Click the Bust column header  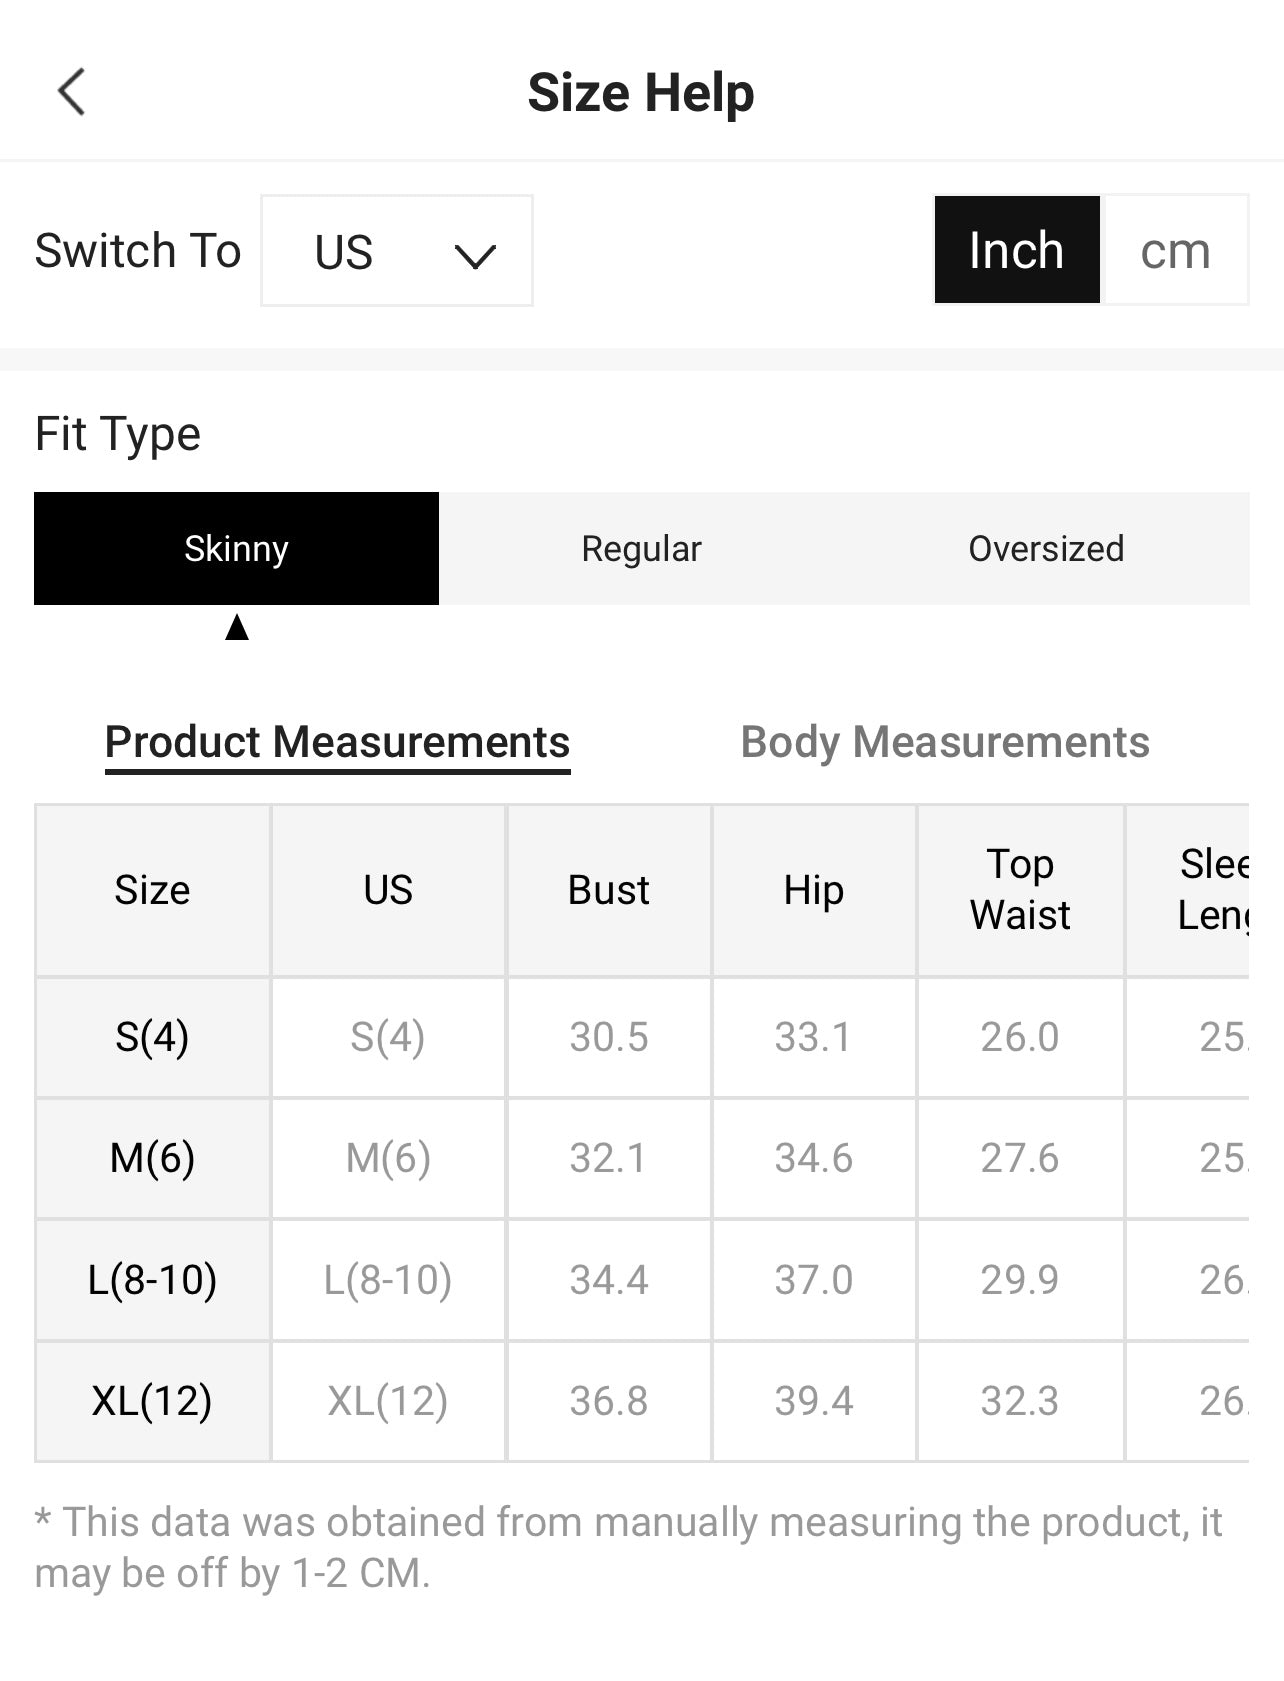(x=608, y=890)
